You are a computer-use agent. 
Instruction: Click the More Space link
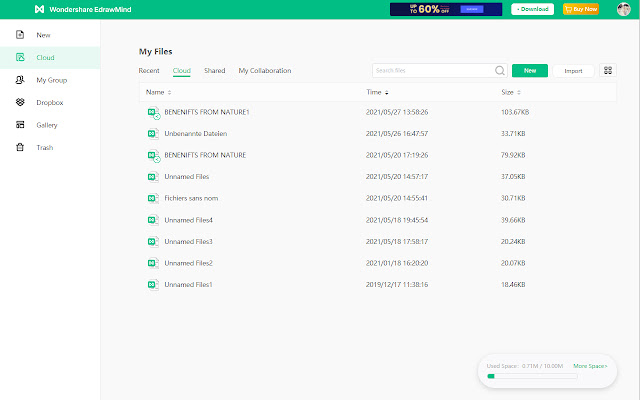[x=590, y=366]
